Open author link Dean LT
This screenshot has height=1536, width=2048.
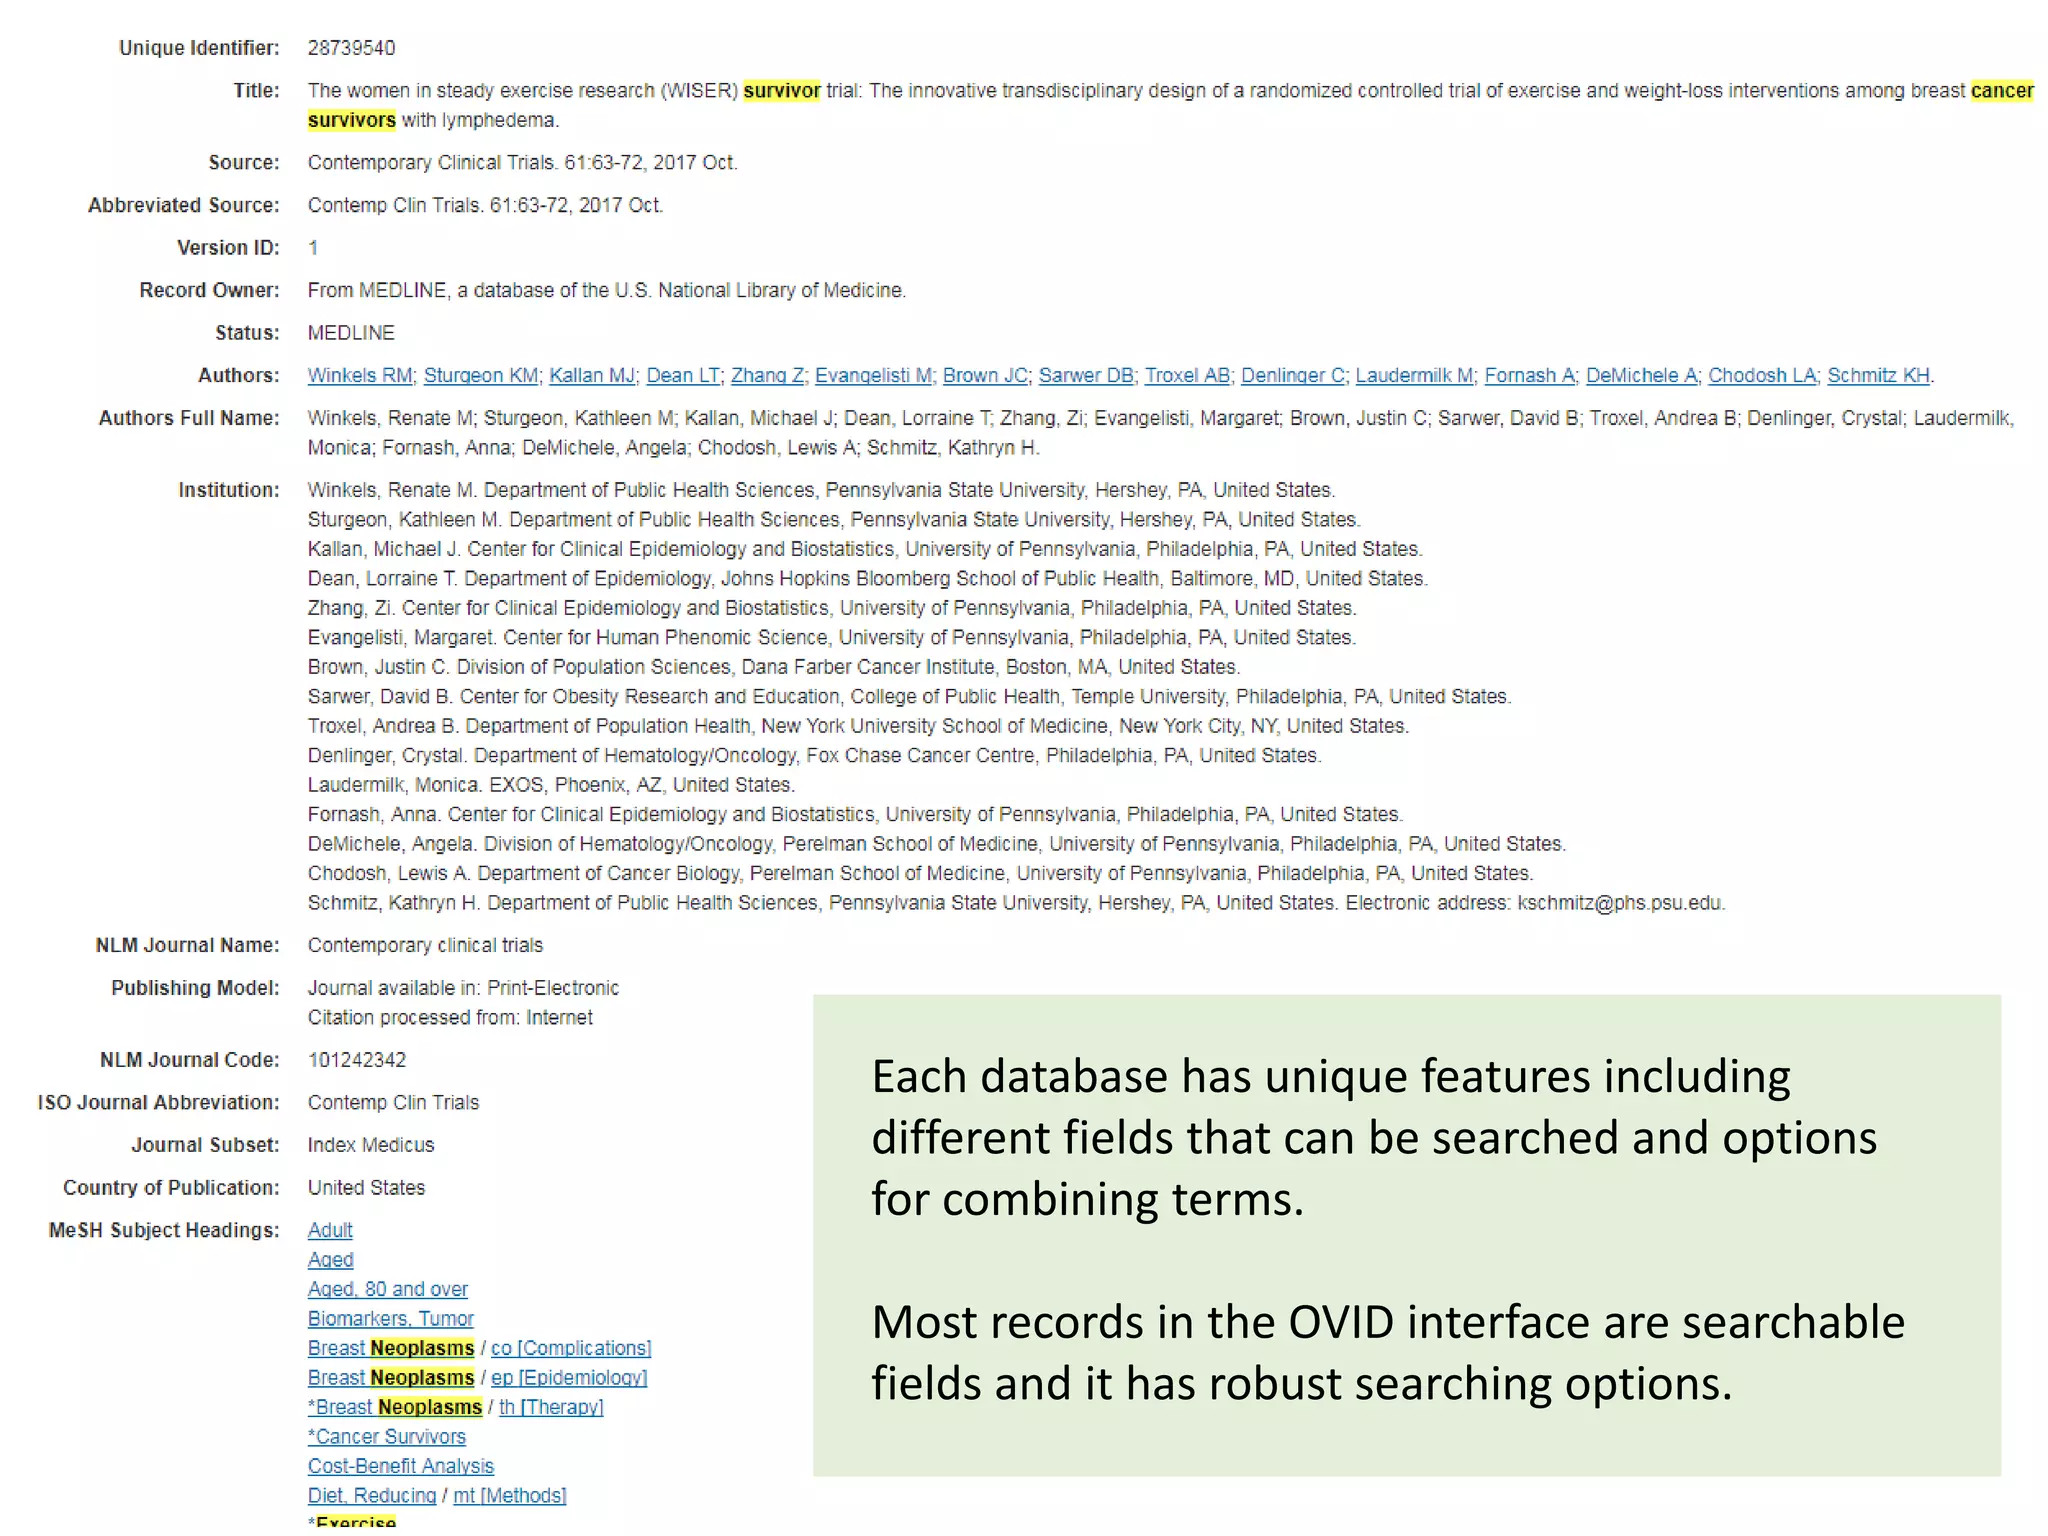click(x=683, y=375)
